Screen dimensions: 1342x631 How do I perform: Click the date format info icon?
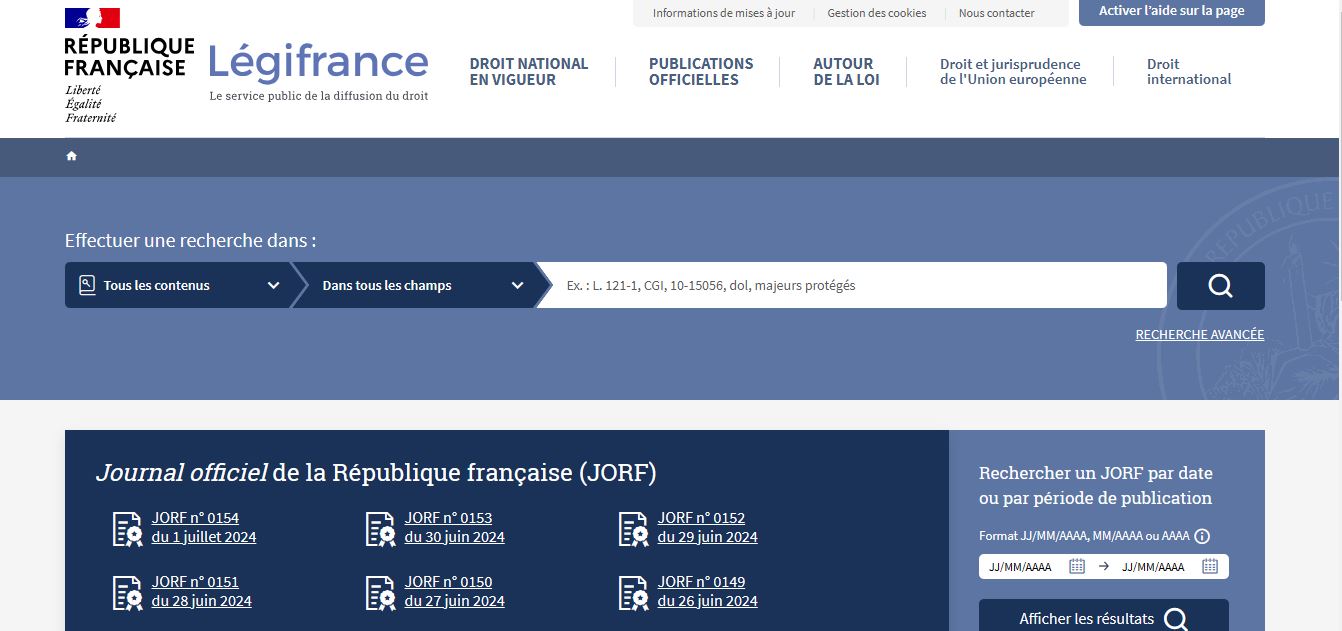click(x=1202, y=536)
